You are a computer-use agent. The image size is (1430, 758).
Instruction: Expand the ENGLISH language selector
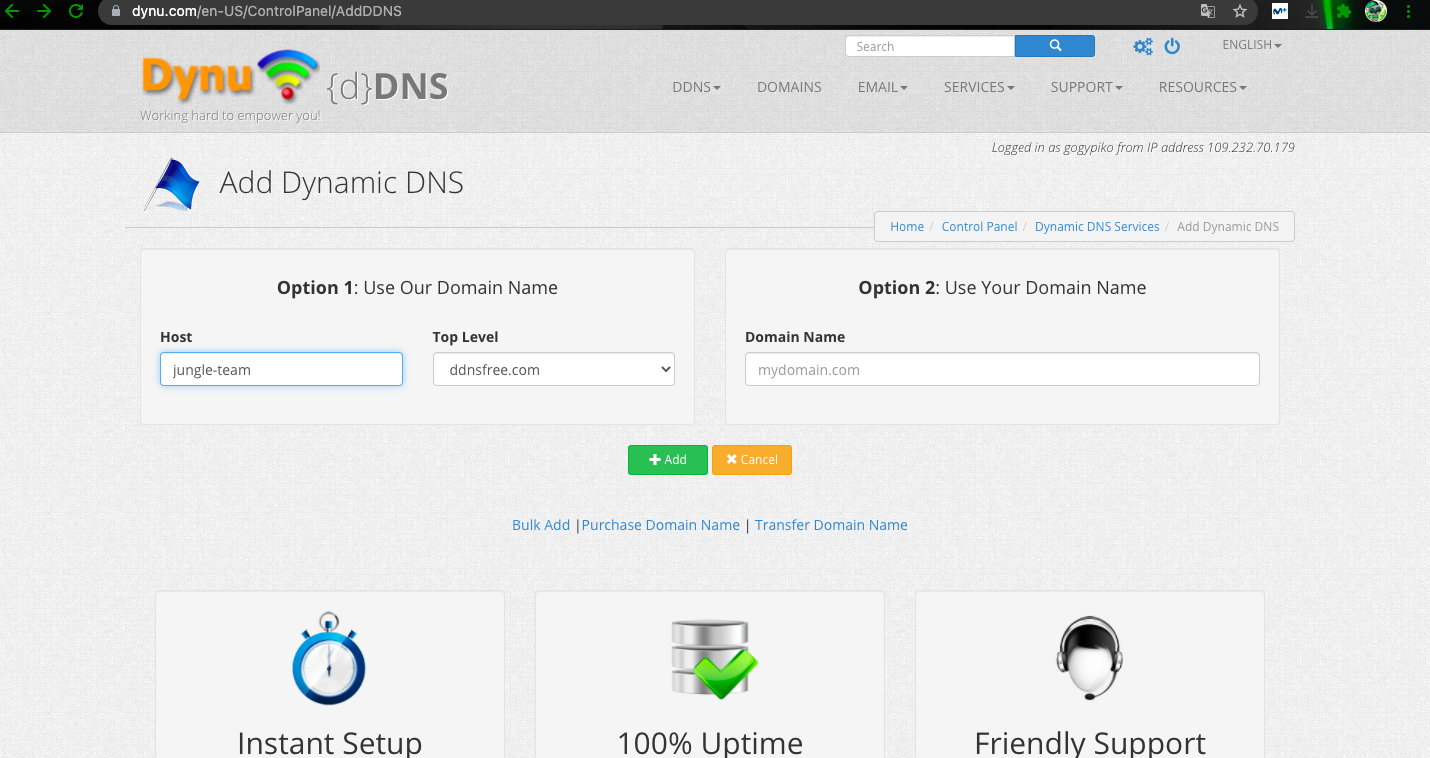coord(1251,45)
